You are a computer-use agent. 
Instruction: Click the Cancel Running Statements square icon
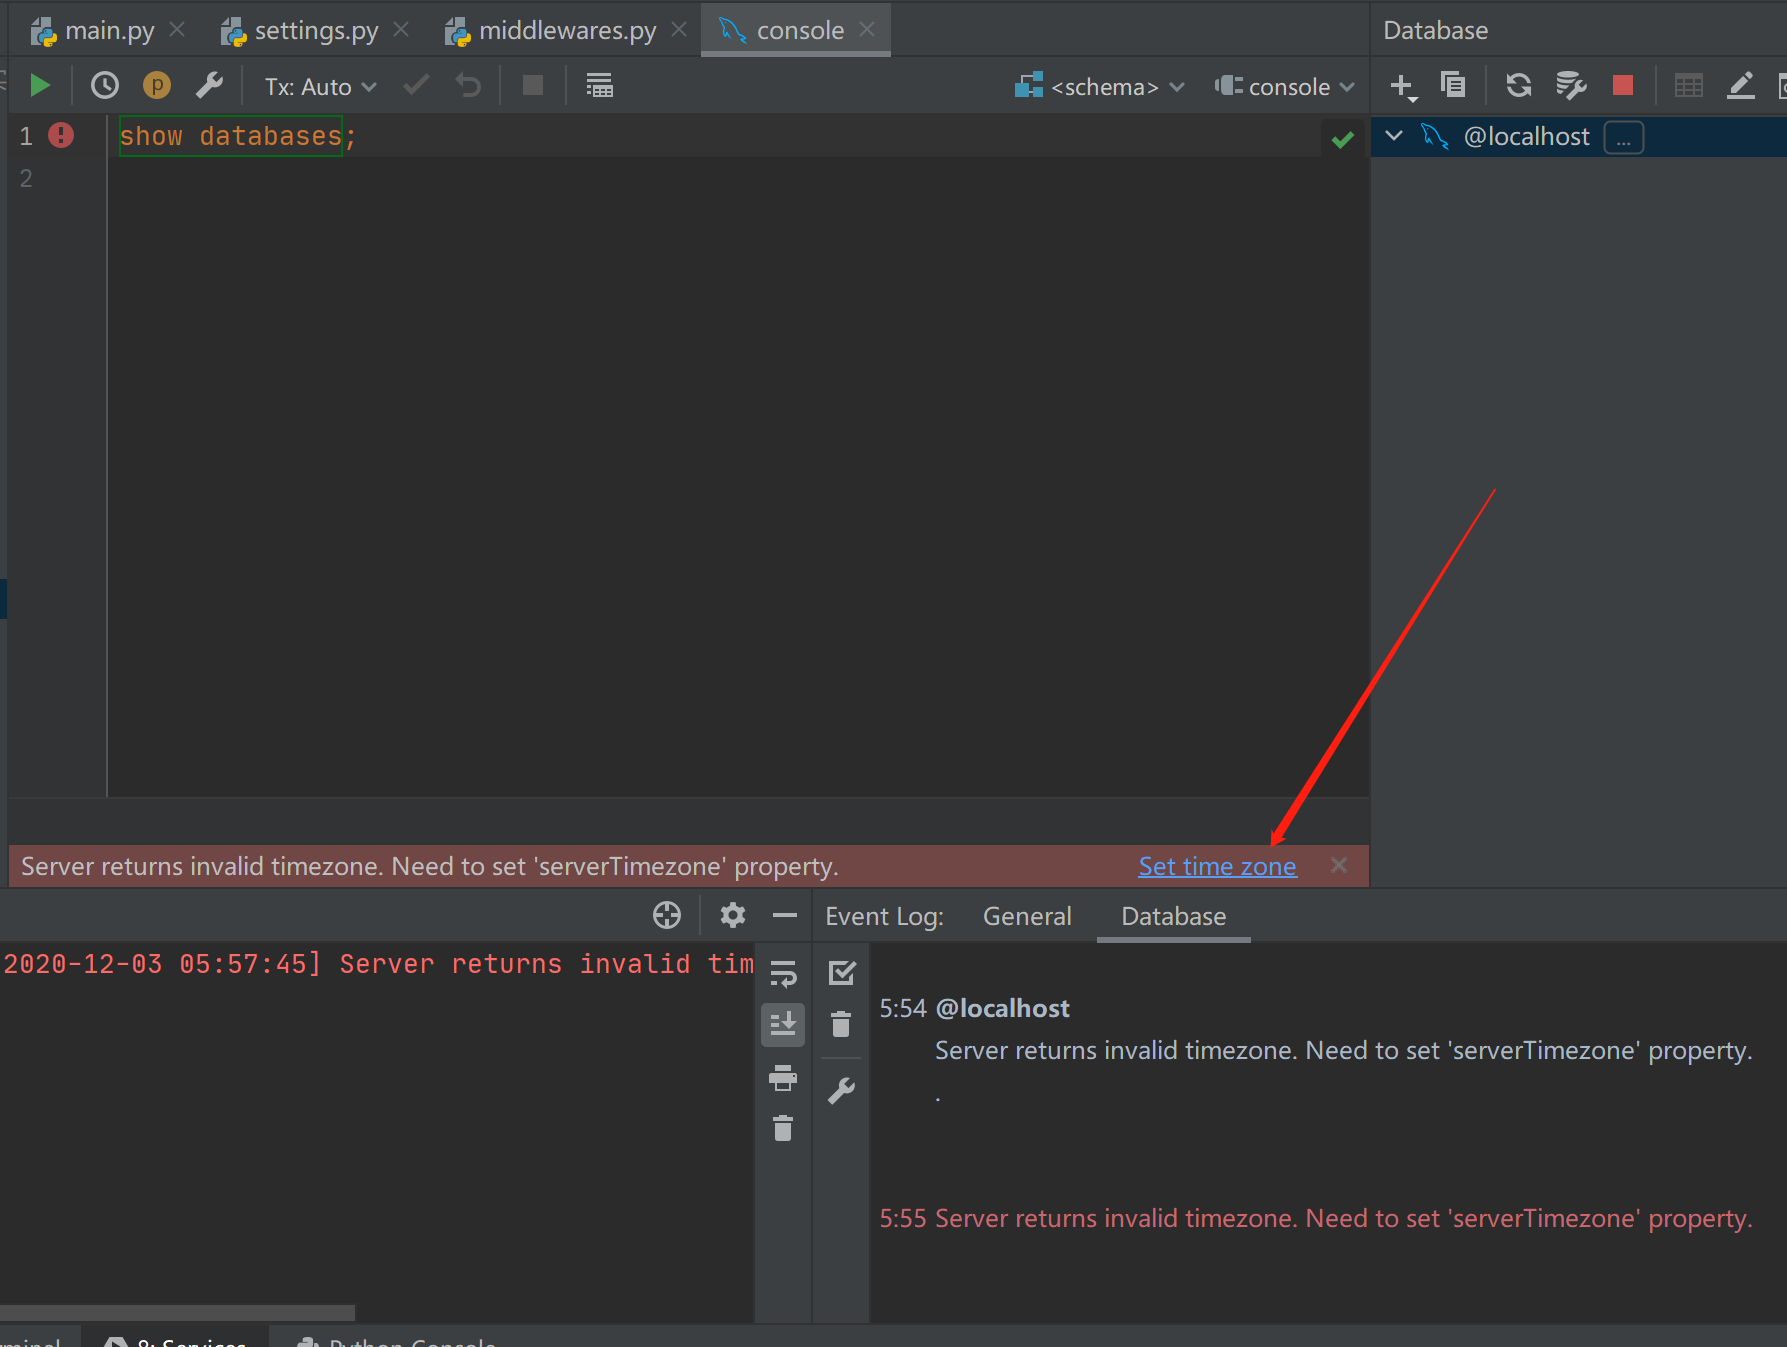[533, 86]
